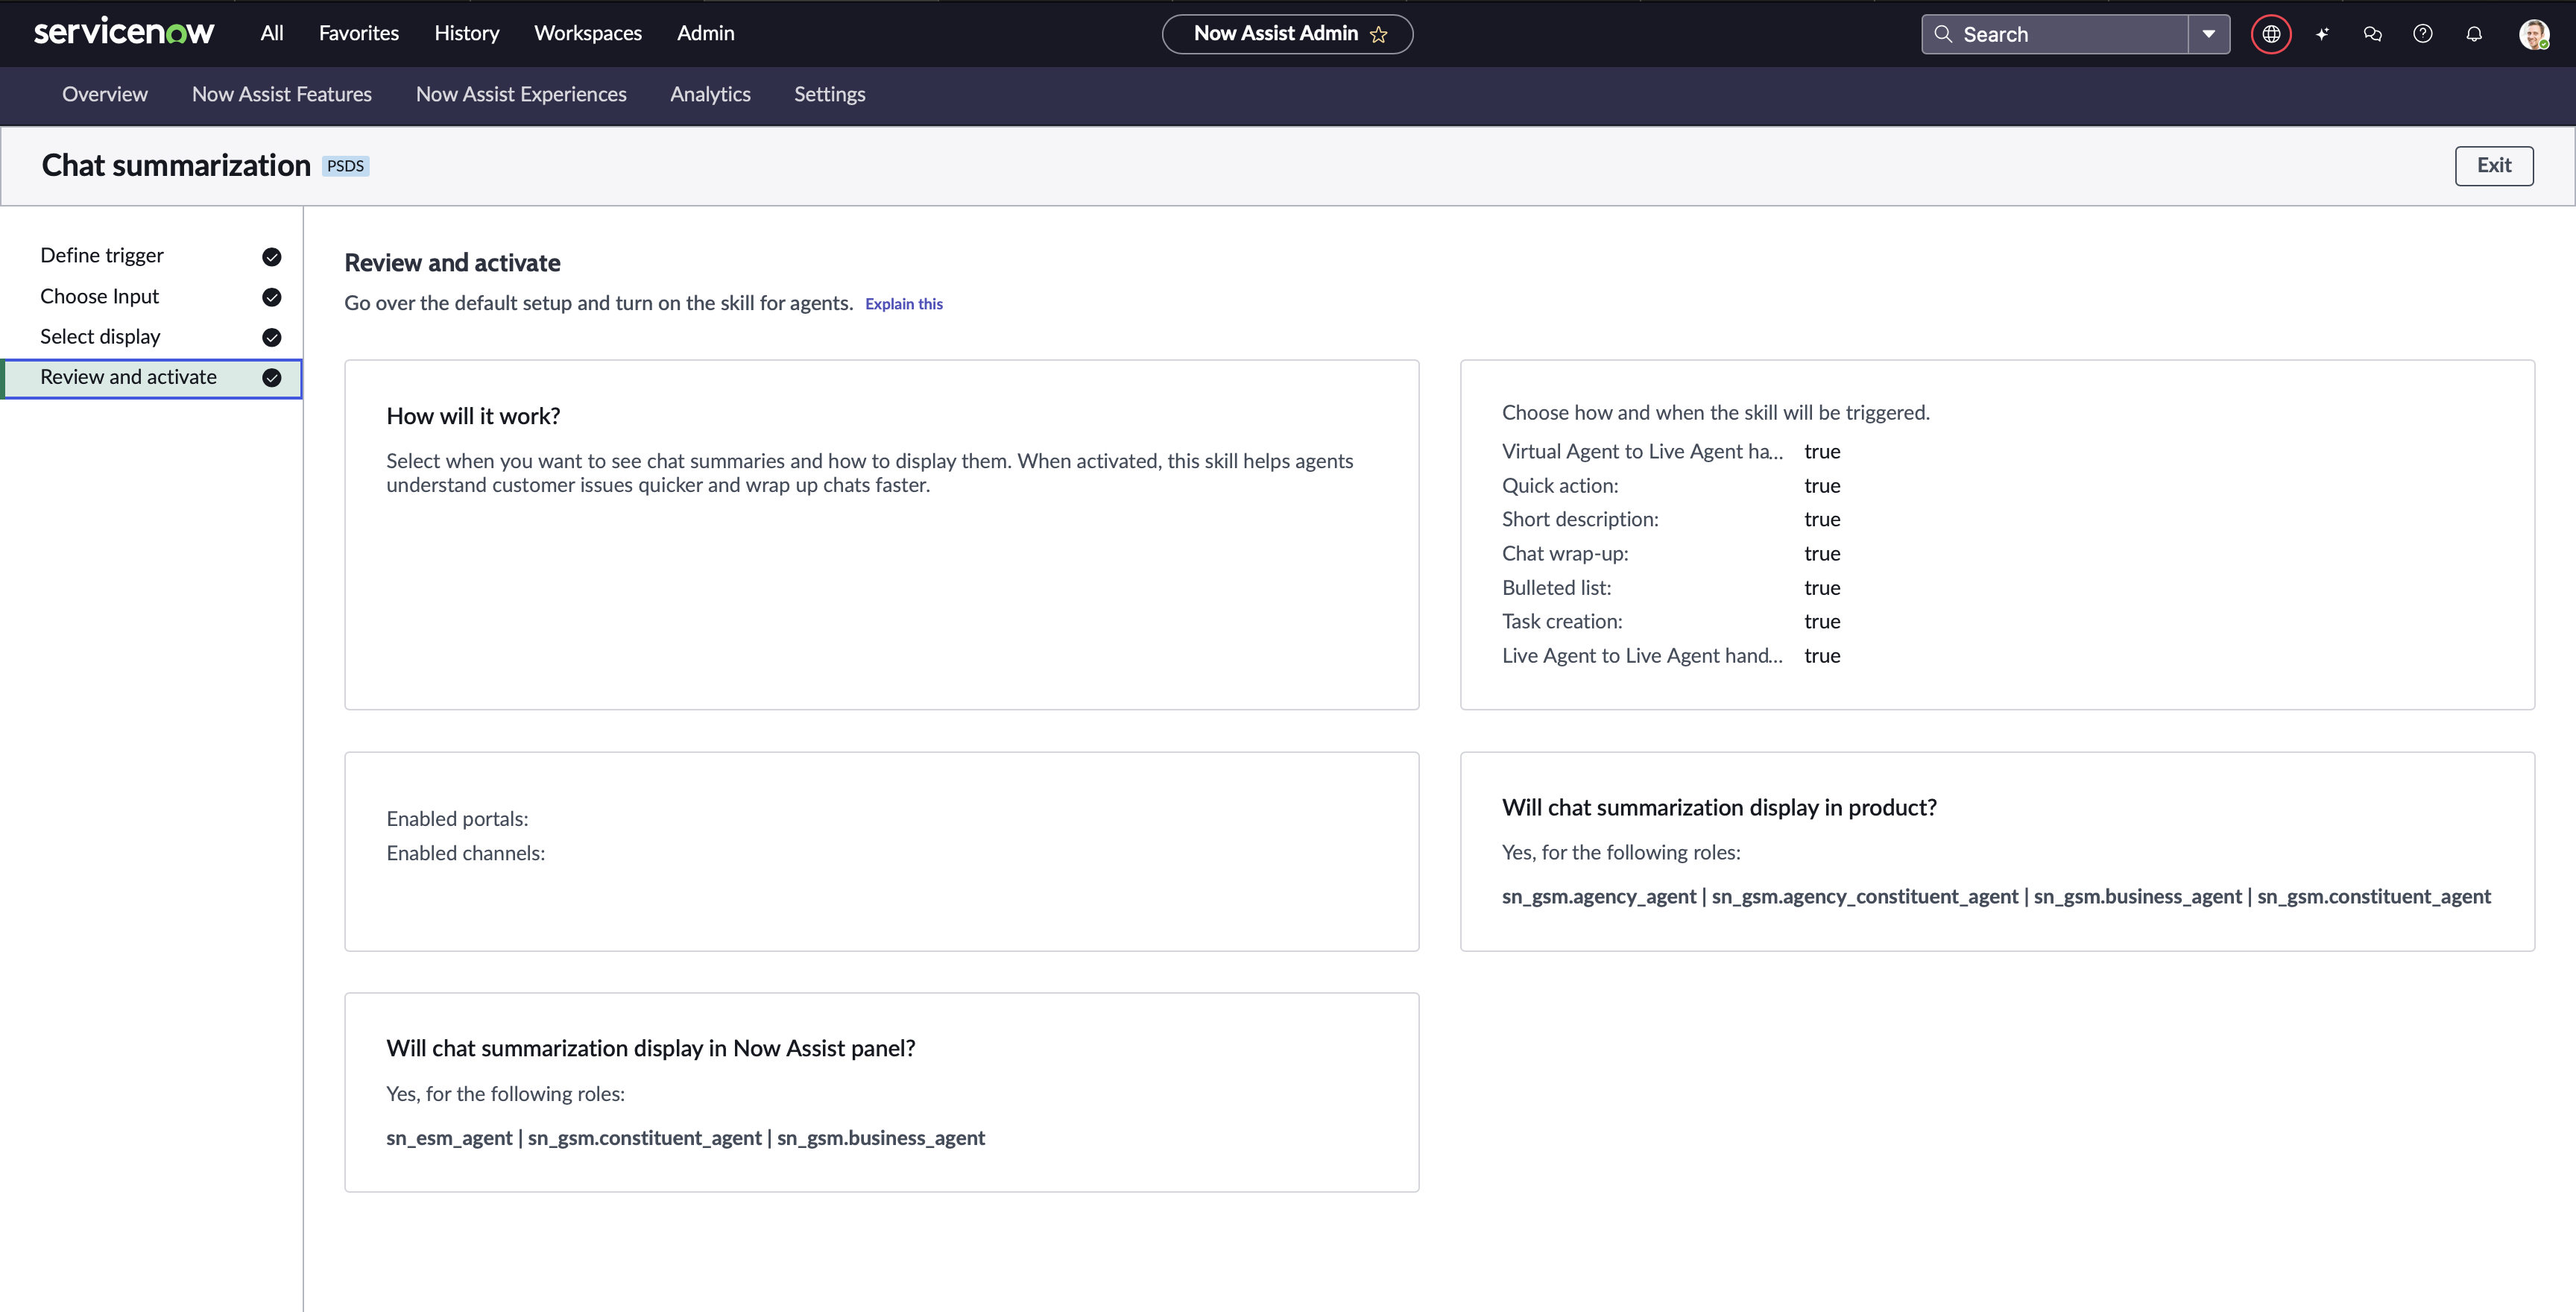Click the Live Agent to Live Agent label
The height and width of the screenshot is (1312, 2576).
point(1642,656)
